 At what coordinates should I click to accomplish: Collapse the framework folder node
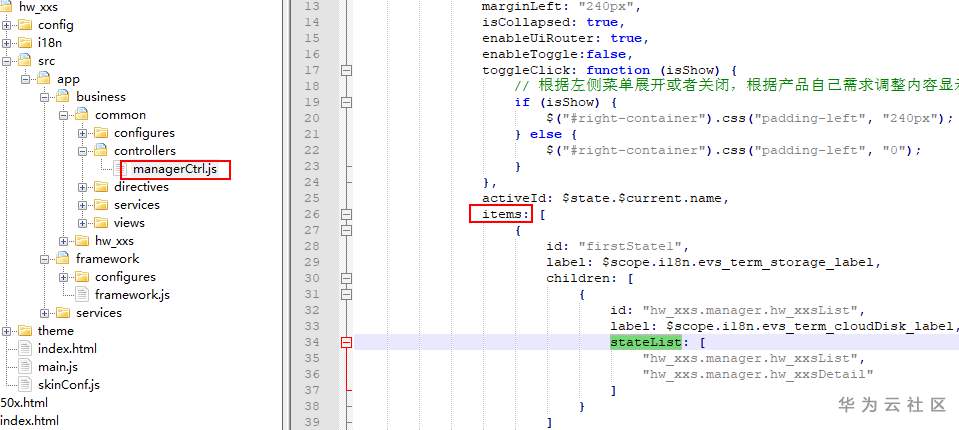coord(44,259)
